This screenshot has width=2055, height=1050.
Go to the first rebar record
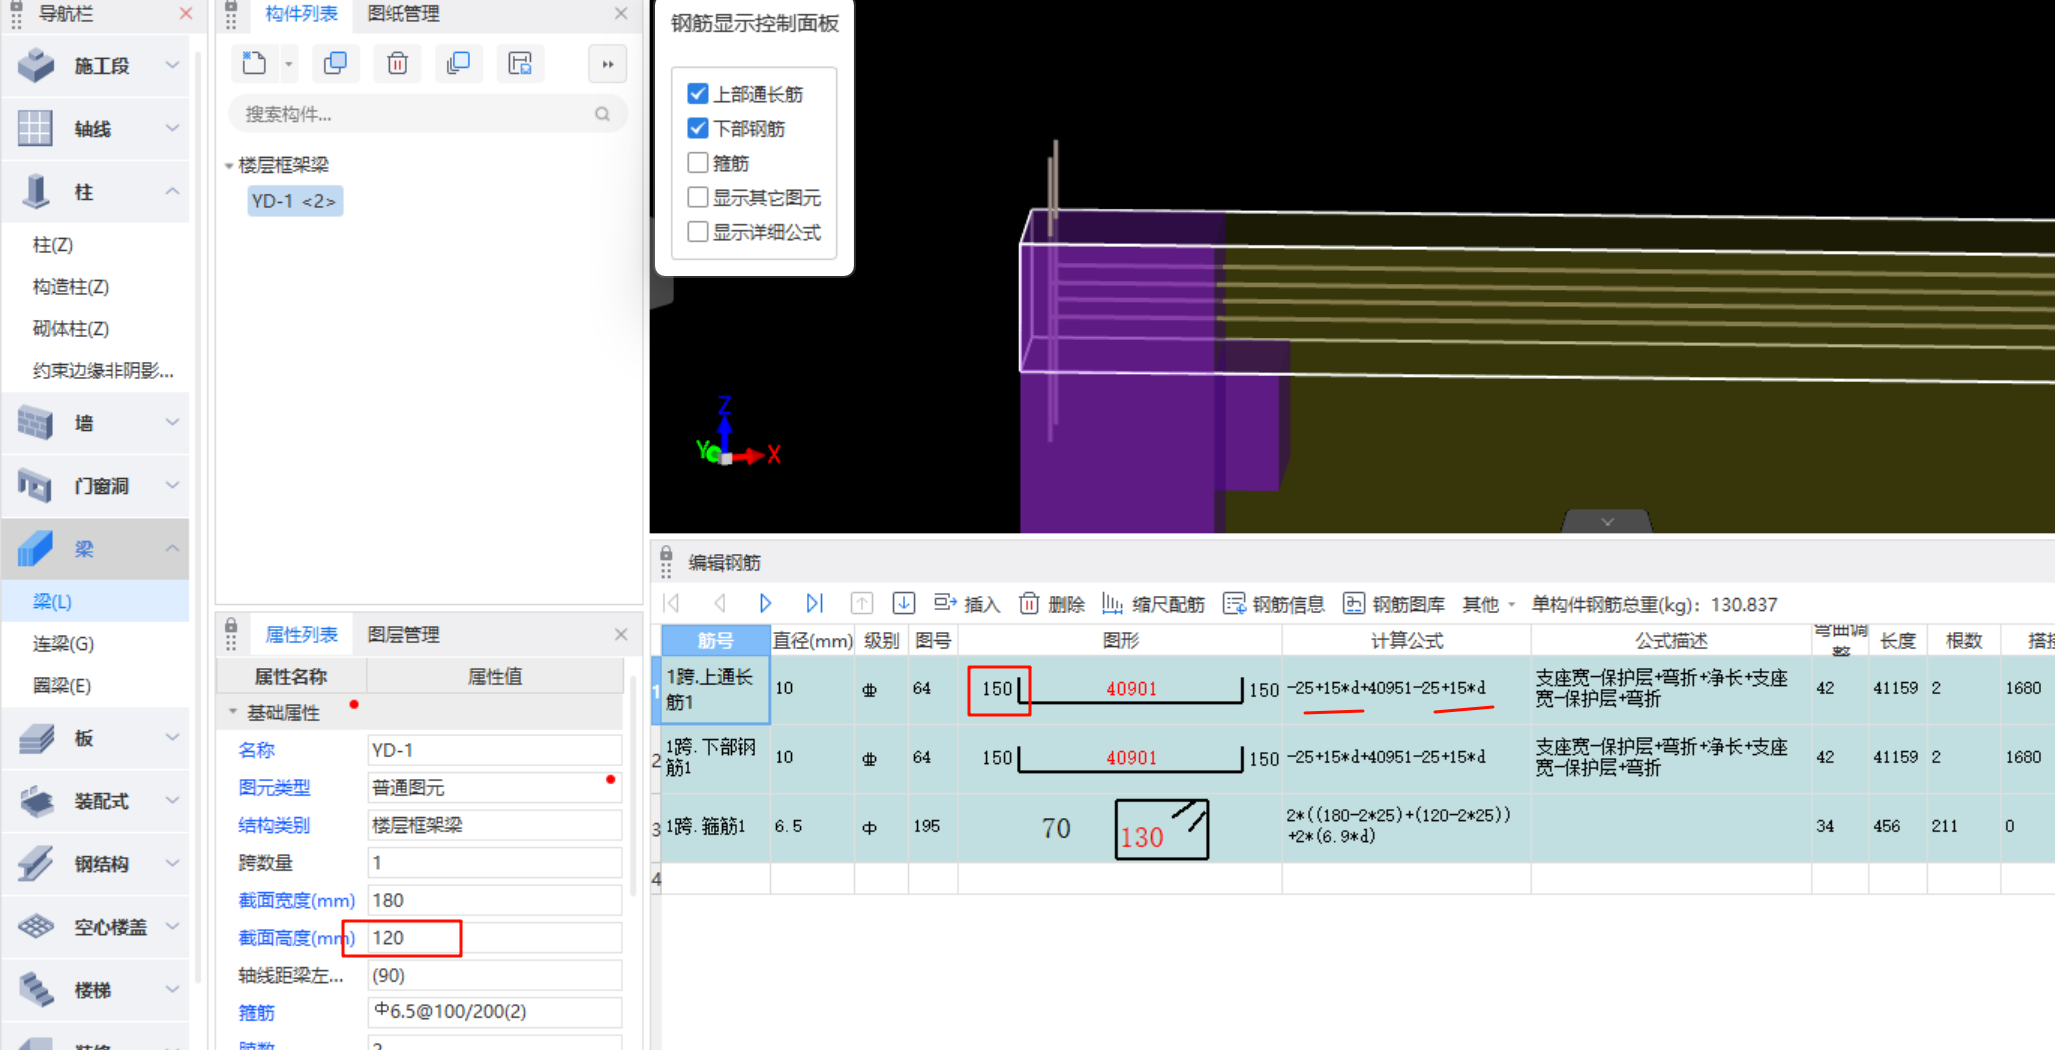[672, 603]
